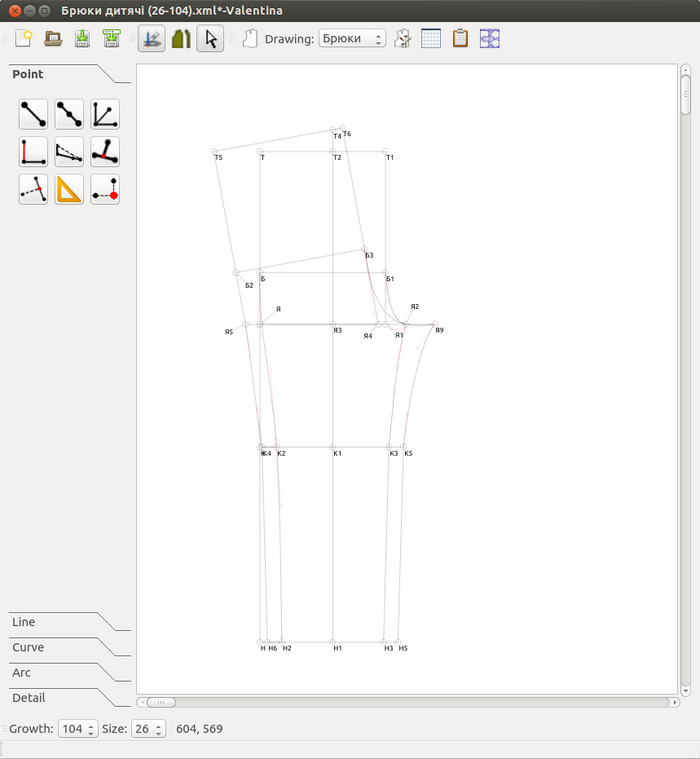700x759 pixels.
Task: Switch to Draw mode
Action: 152,38
